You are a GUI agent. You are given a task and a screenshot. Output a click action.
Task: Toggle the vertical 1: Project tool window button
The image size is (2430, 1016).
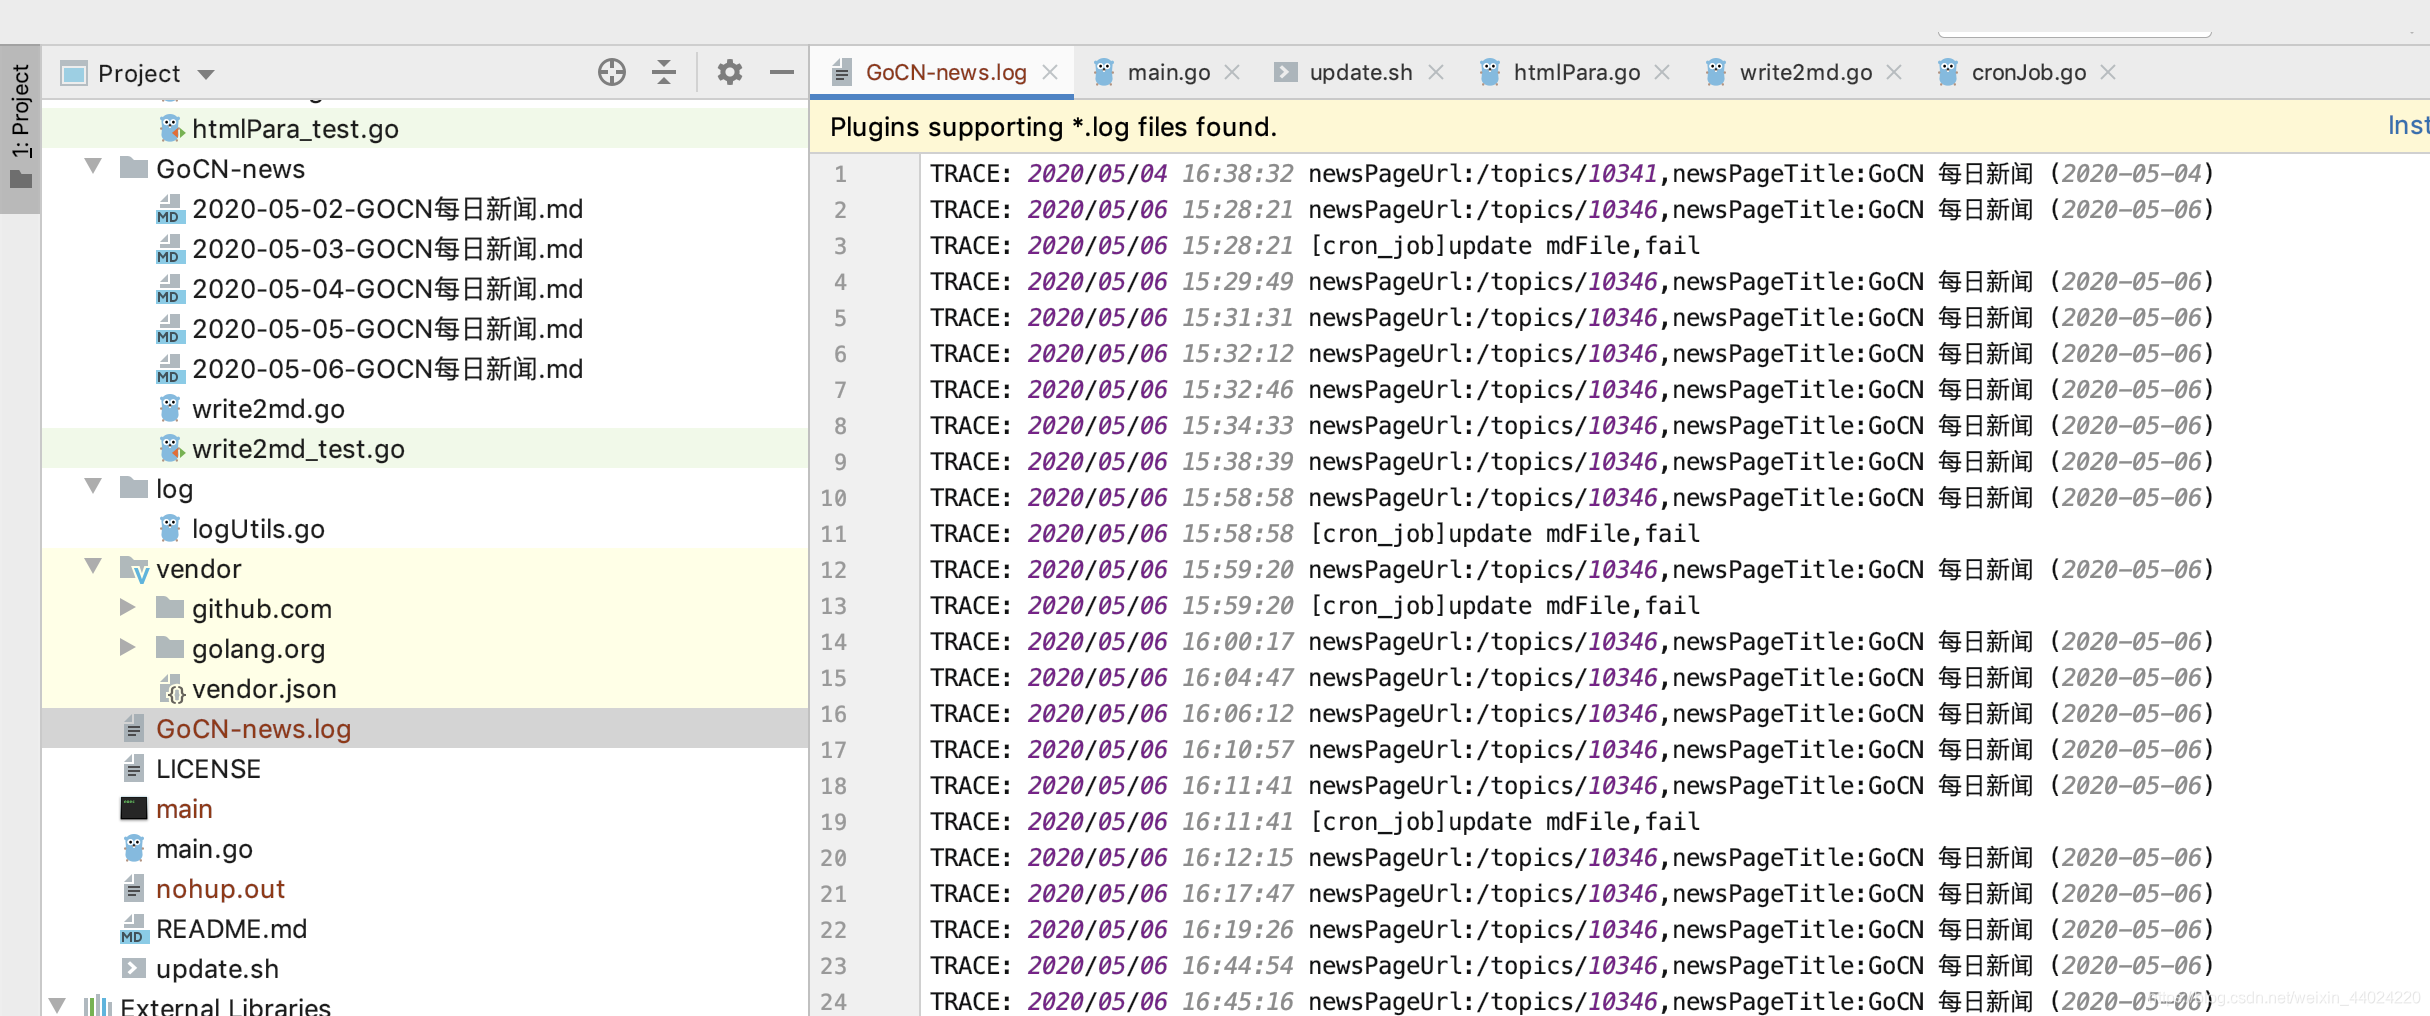(21, 127)
